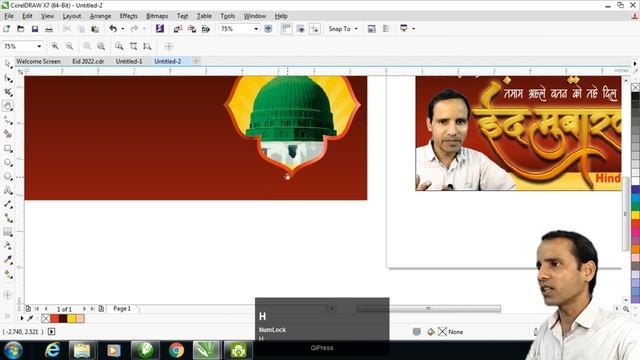Expand Application Launcher dropdown arrow
This screenshot has width=640, height=360.
click(x=413, y=29)
